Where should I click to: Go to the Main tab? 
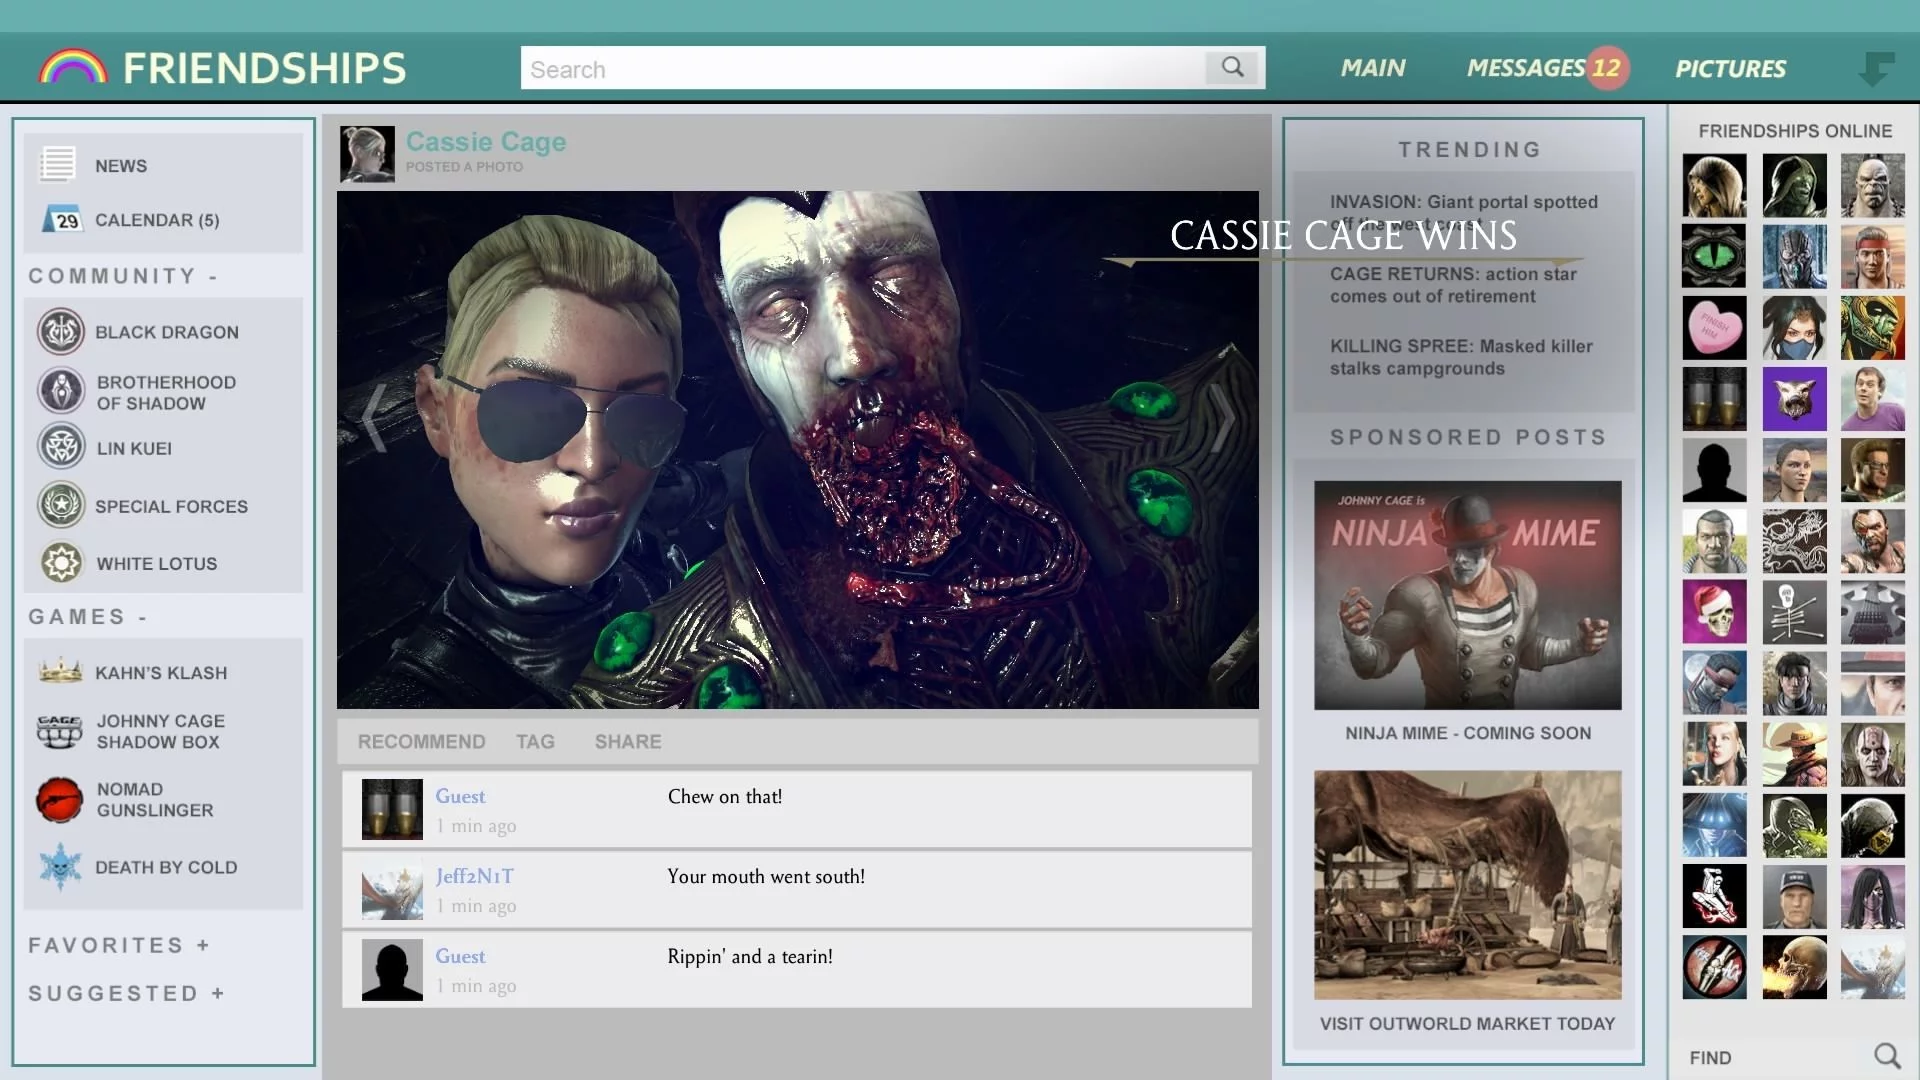(x=1373, y=68)
